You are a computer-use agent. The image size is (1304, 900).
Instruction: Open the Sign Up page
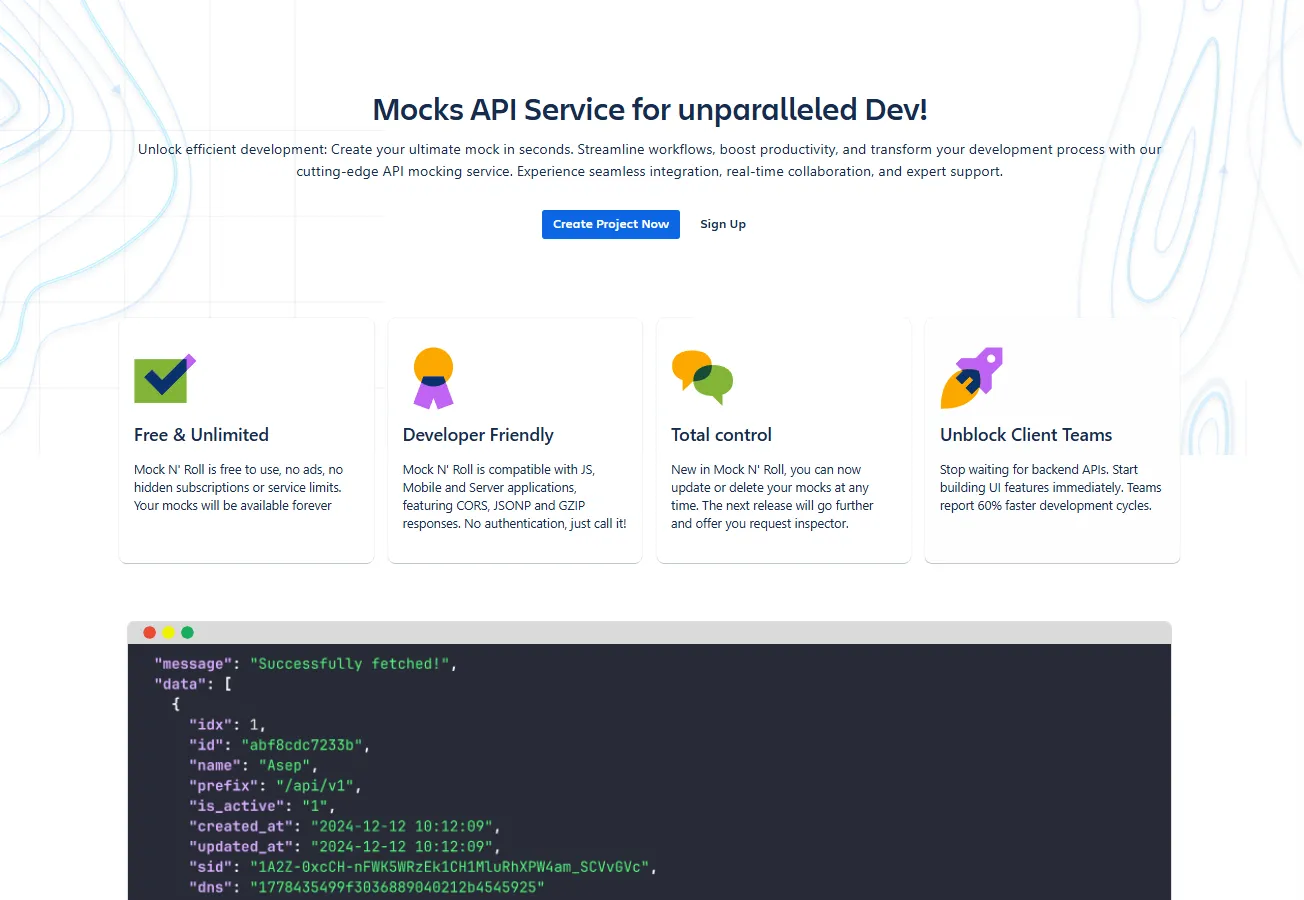[723, 224]
